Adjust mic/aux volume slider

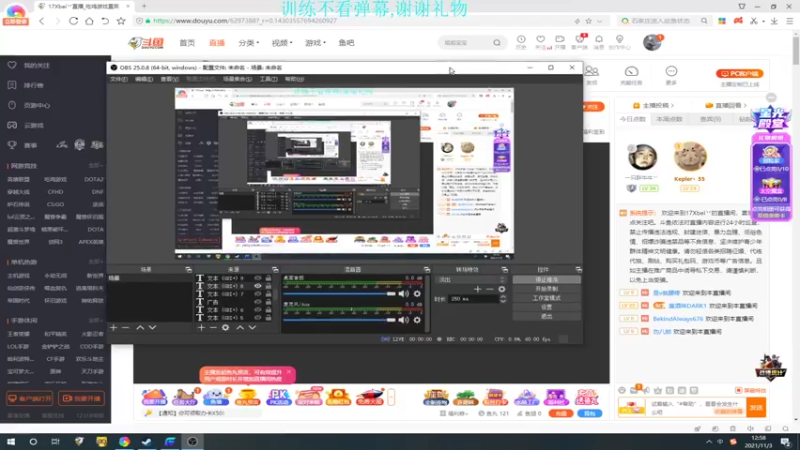click(x=339, y=320)
